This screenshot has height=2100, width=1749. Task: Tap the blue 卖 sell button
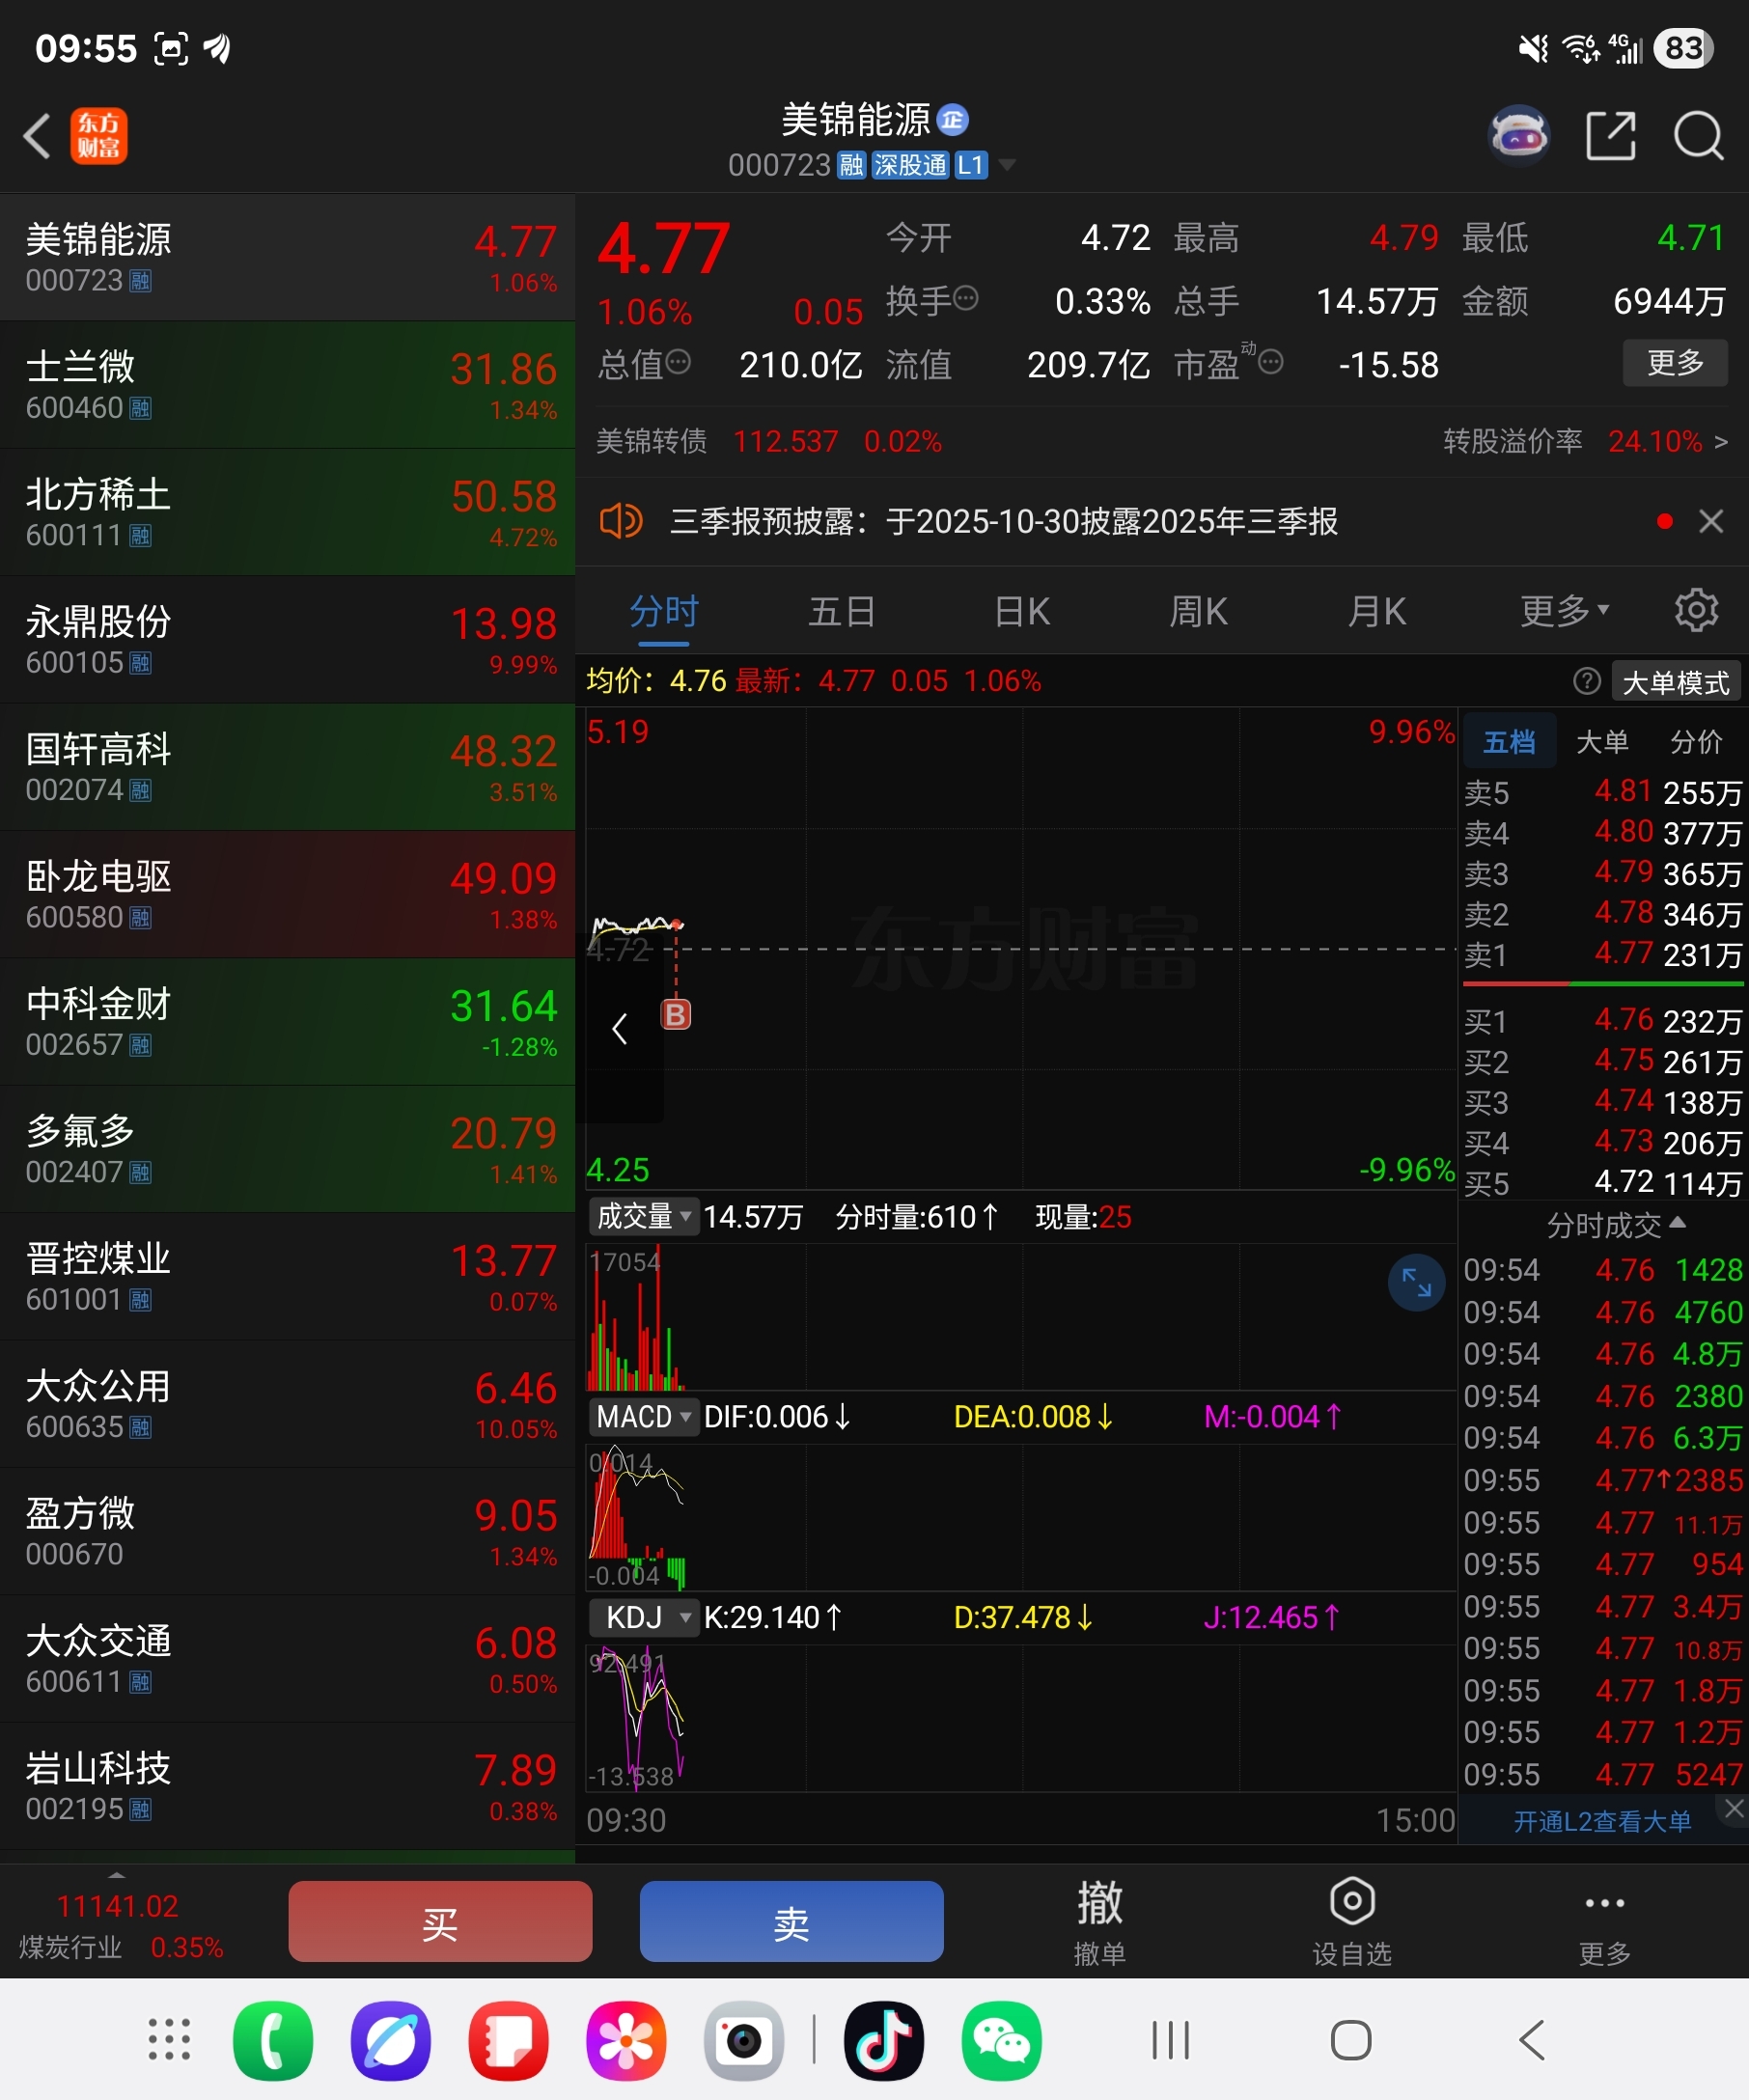(791, 1922)
